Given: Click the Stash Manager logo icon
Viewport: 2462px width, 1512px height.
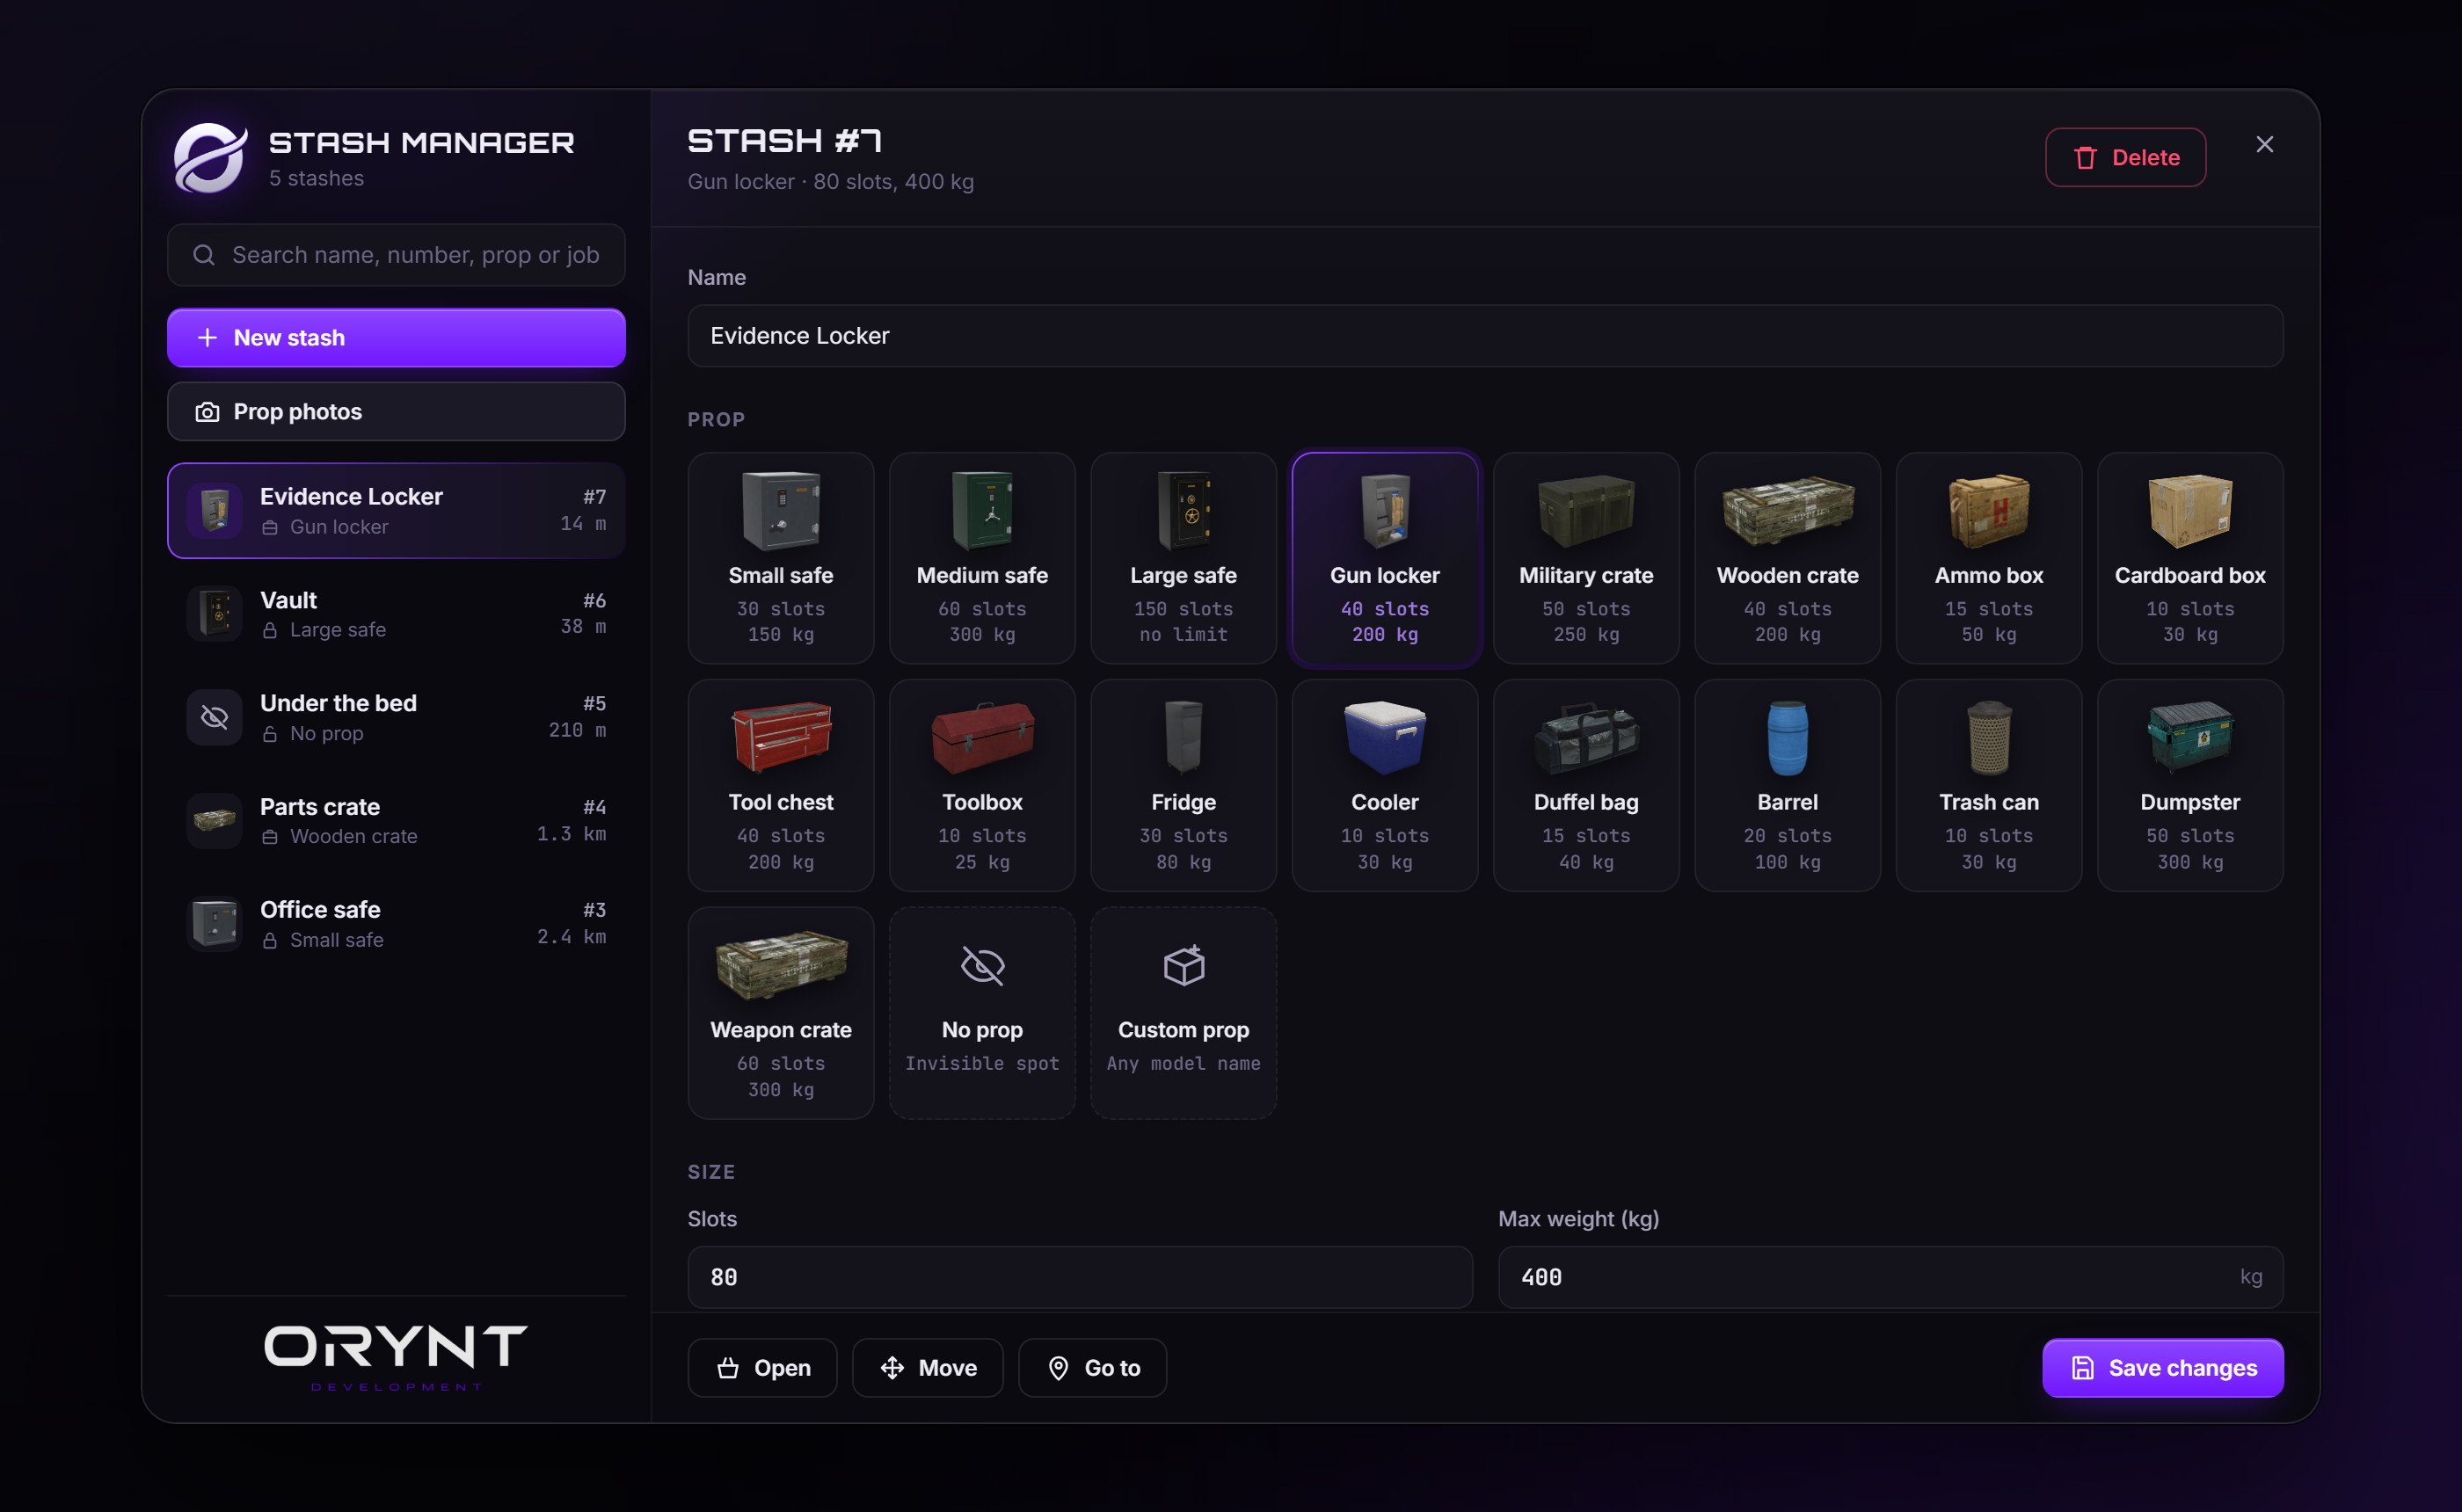Looking at the screenshot, I should point(210,158).
